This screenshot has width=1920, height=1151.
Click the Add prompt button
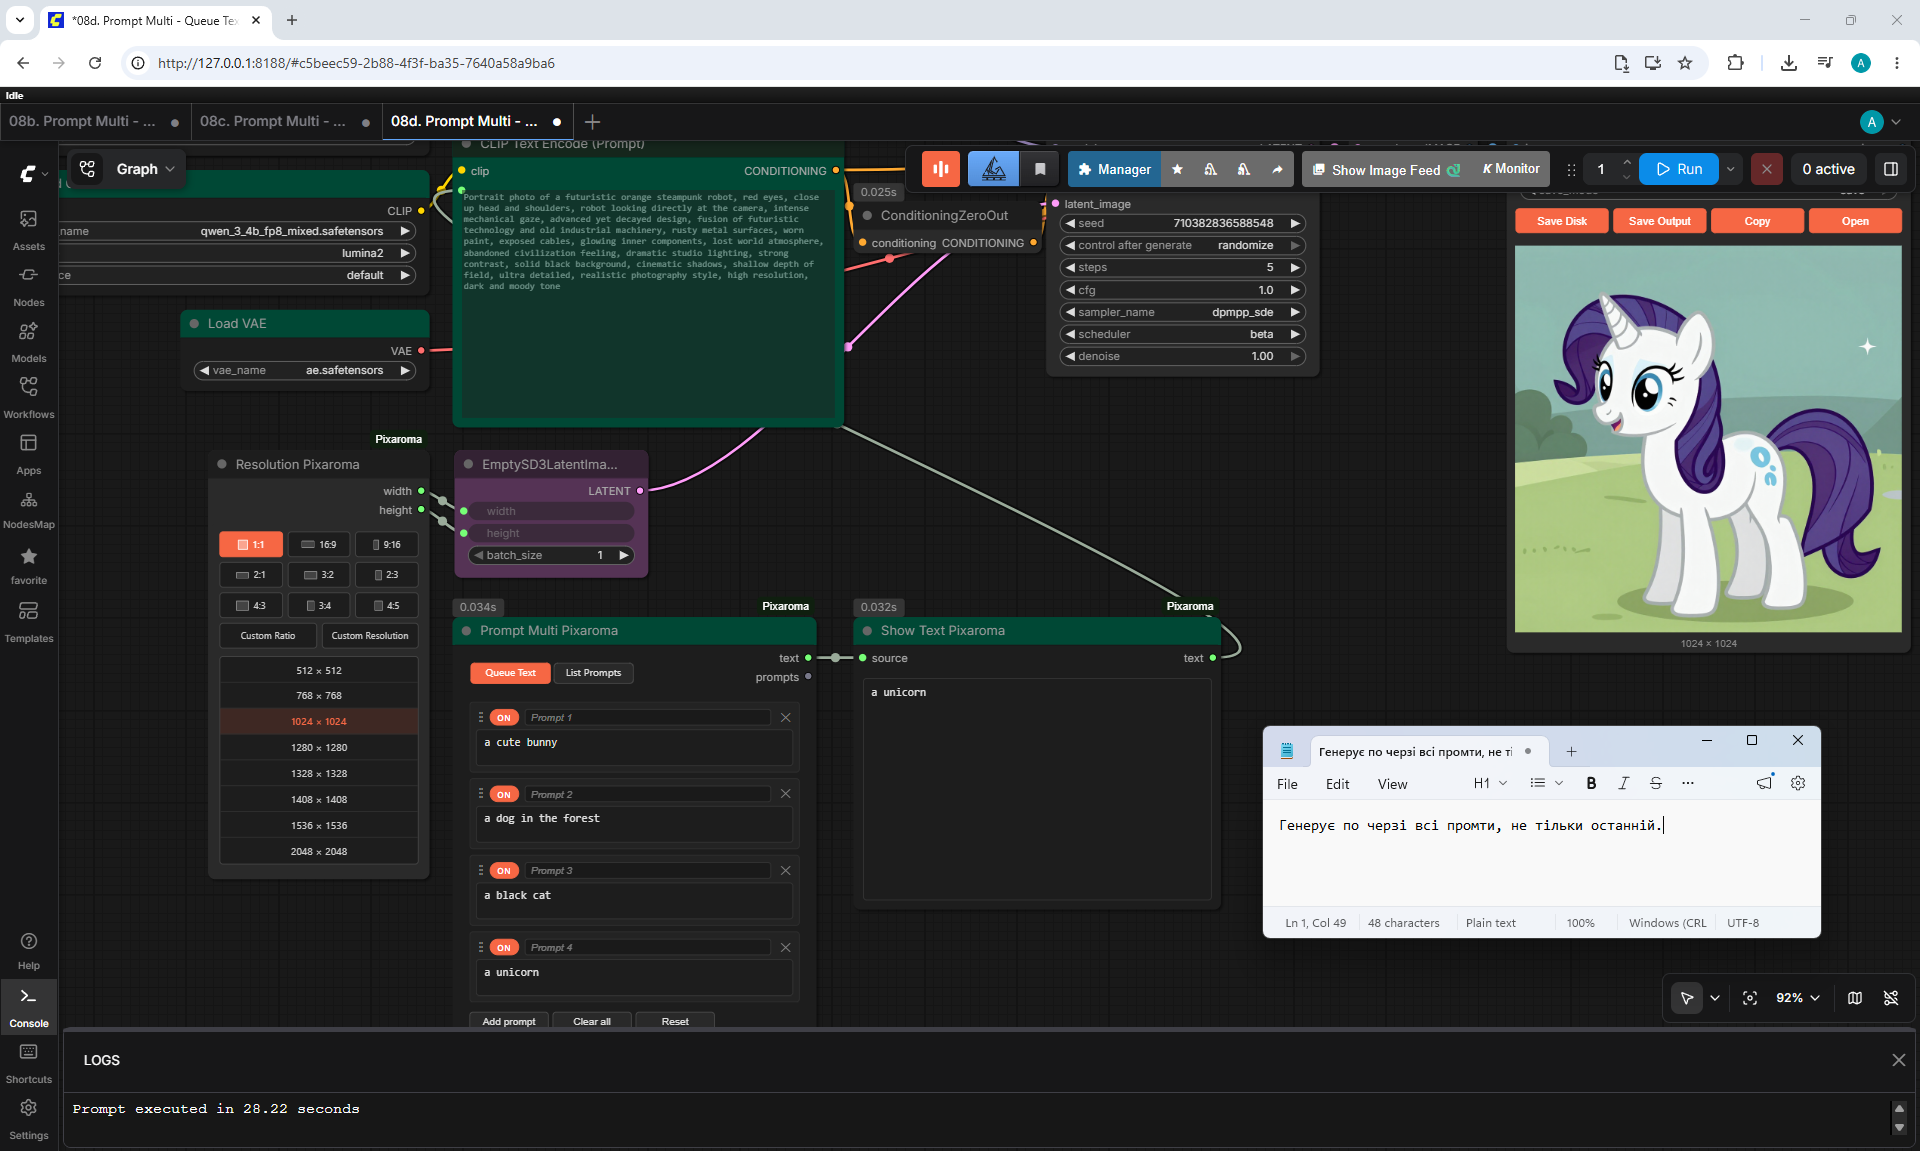pos(509,1021)
